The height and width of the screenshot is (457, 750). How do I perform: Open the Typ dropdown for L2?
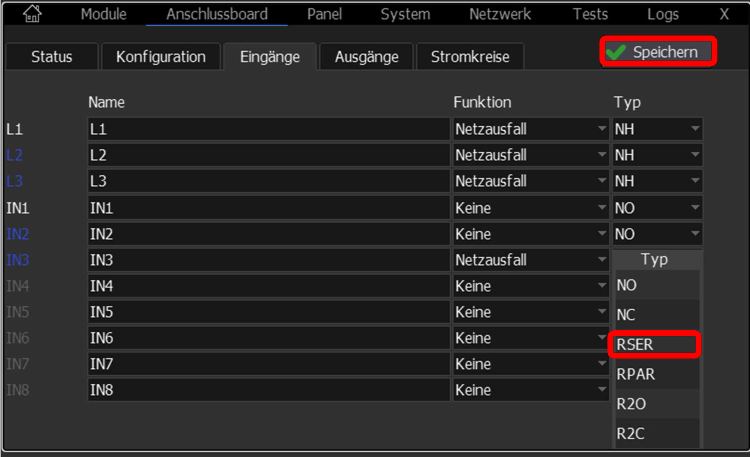(657, 155)
